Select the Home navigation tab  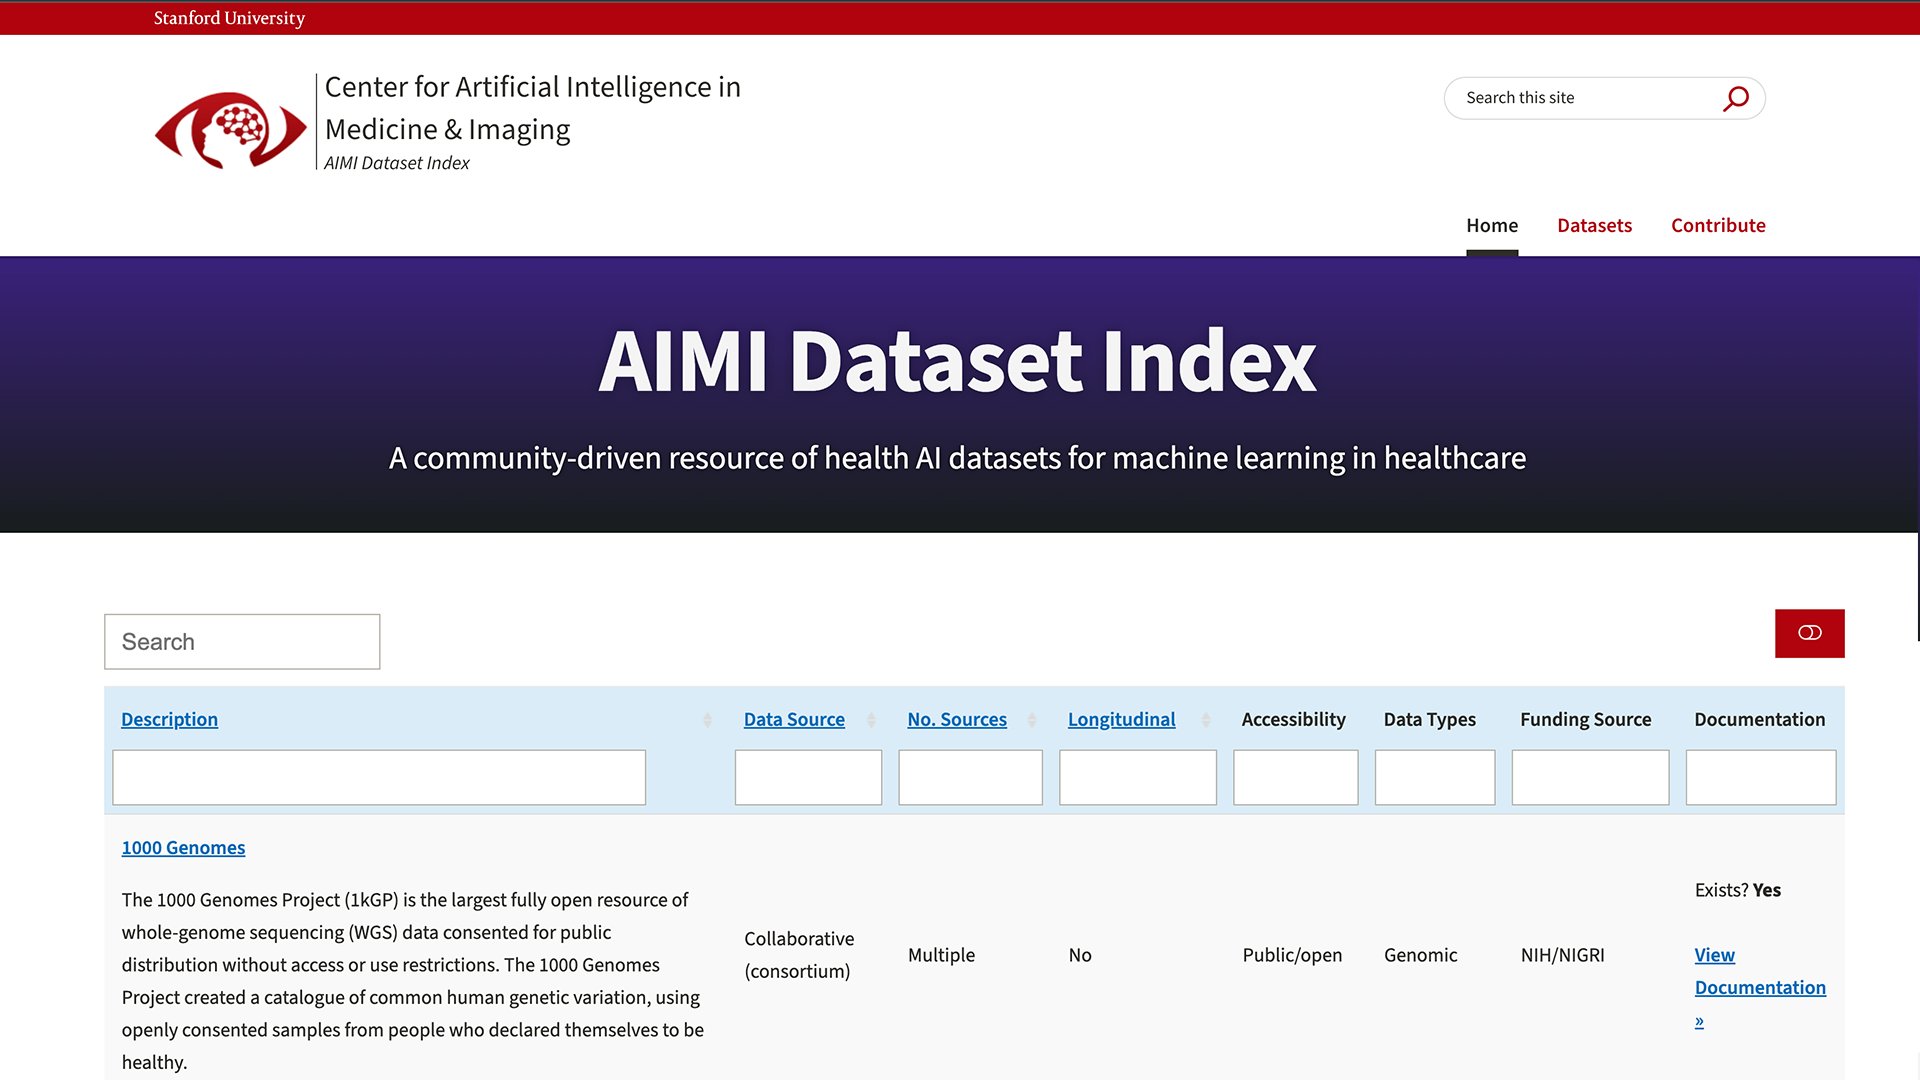click(1491, 225)
